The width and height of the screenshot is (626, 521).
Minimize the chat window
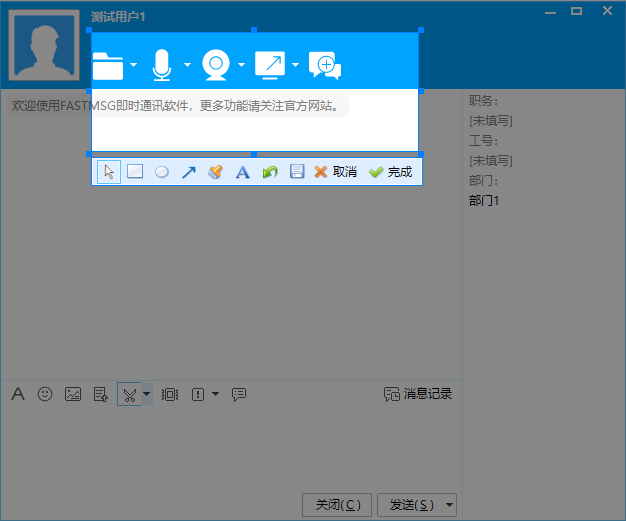pyautogui.click(x=551, y=12)
